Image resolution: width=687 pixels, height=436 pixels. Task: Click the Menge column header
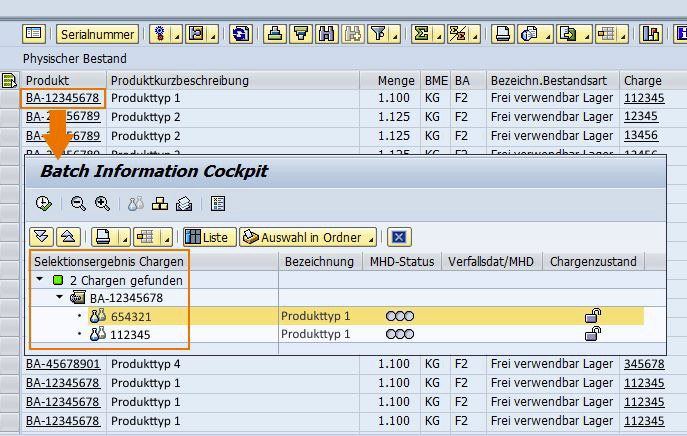coord(395,80)
